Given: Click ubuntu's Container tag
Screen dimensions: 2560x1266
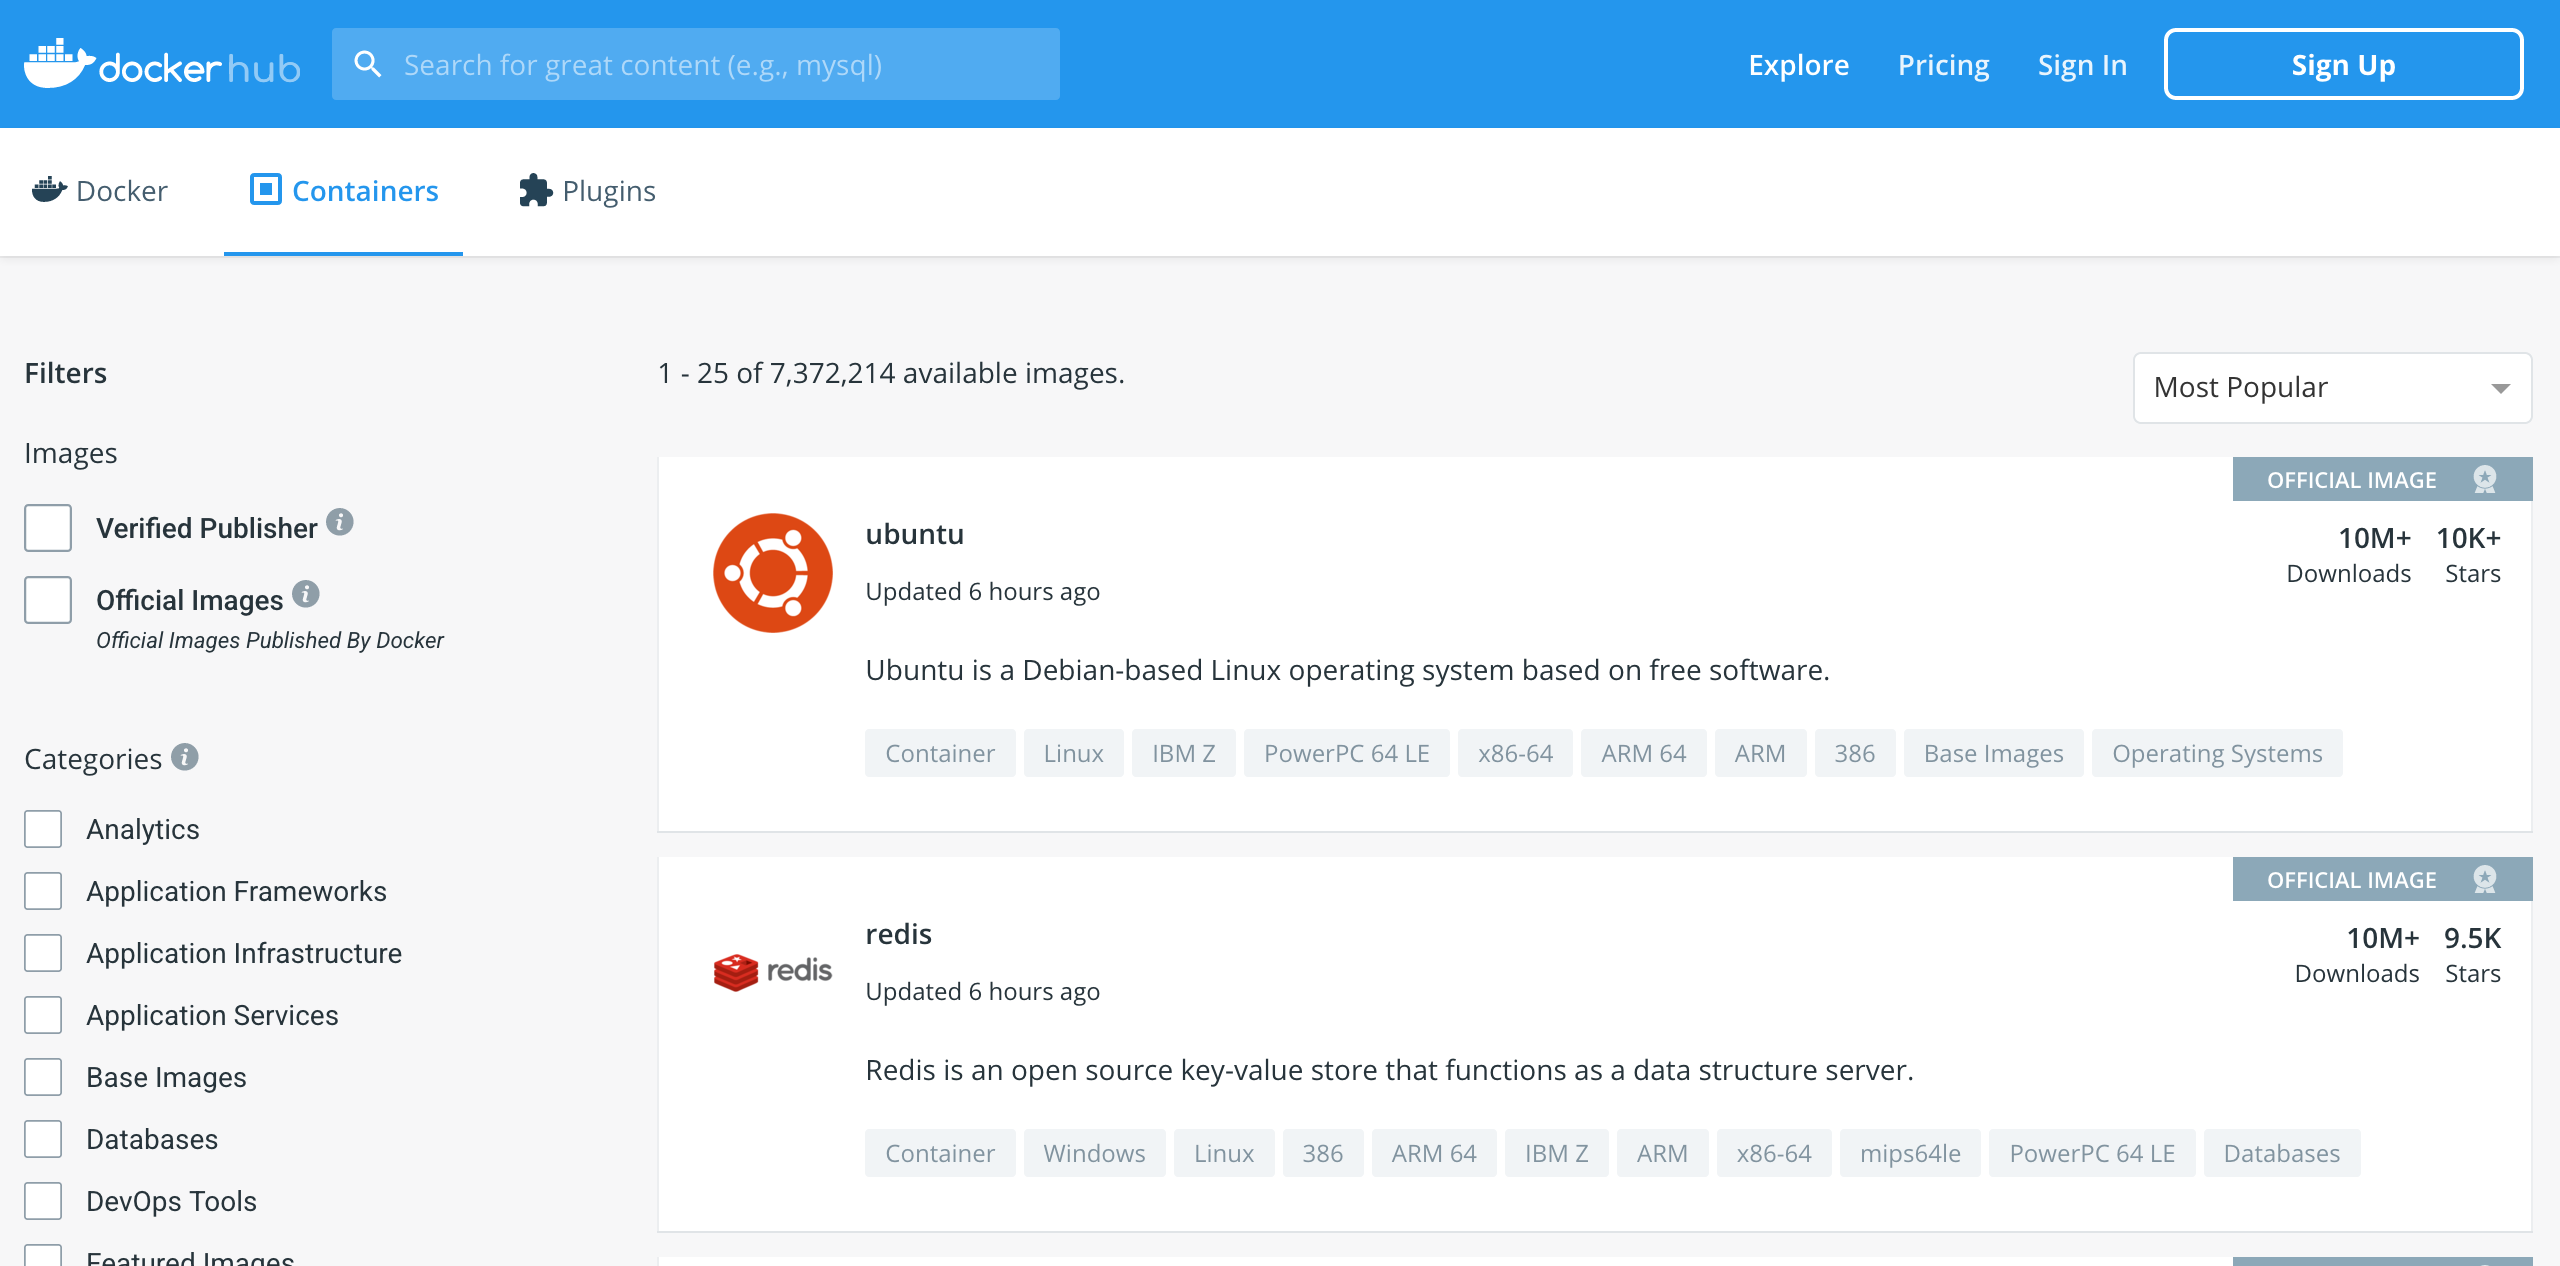Looking at the screenshot, I should 940,753.
